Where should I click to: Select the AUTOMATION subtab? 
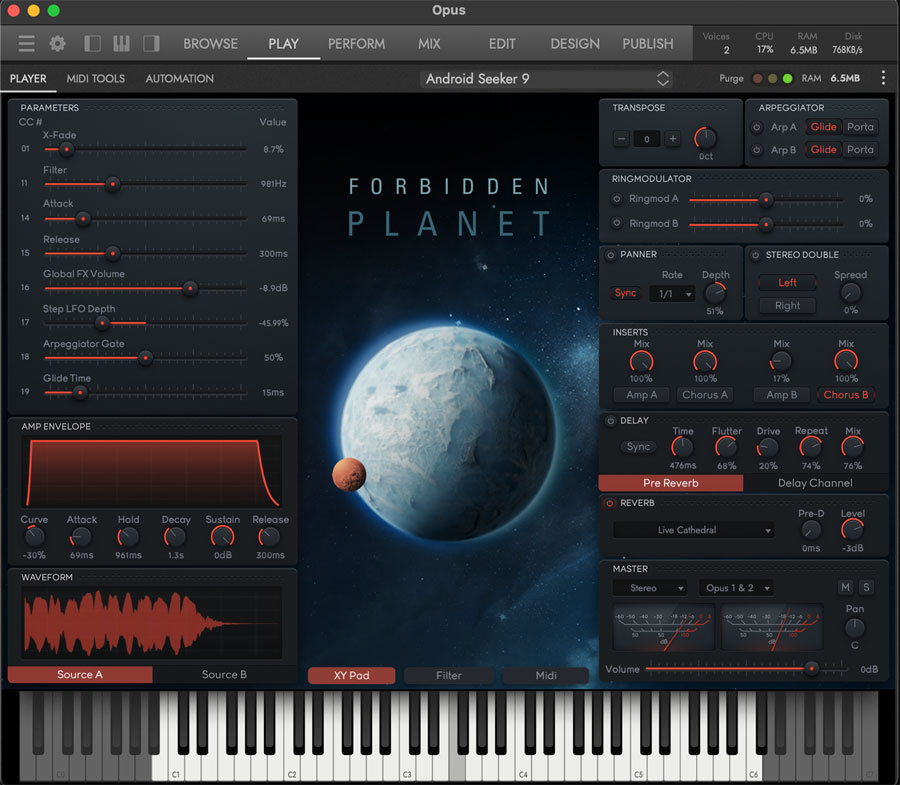180,79
